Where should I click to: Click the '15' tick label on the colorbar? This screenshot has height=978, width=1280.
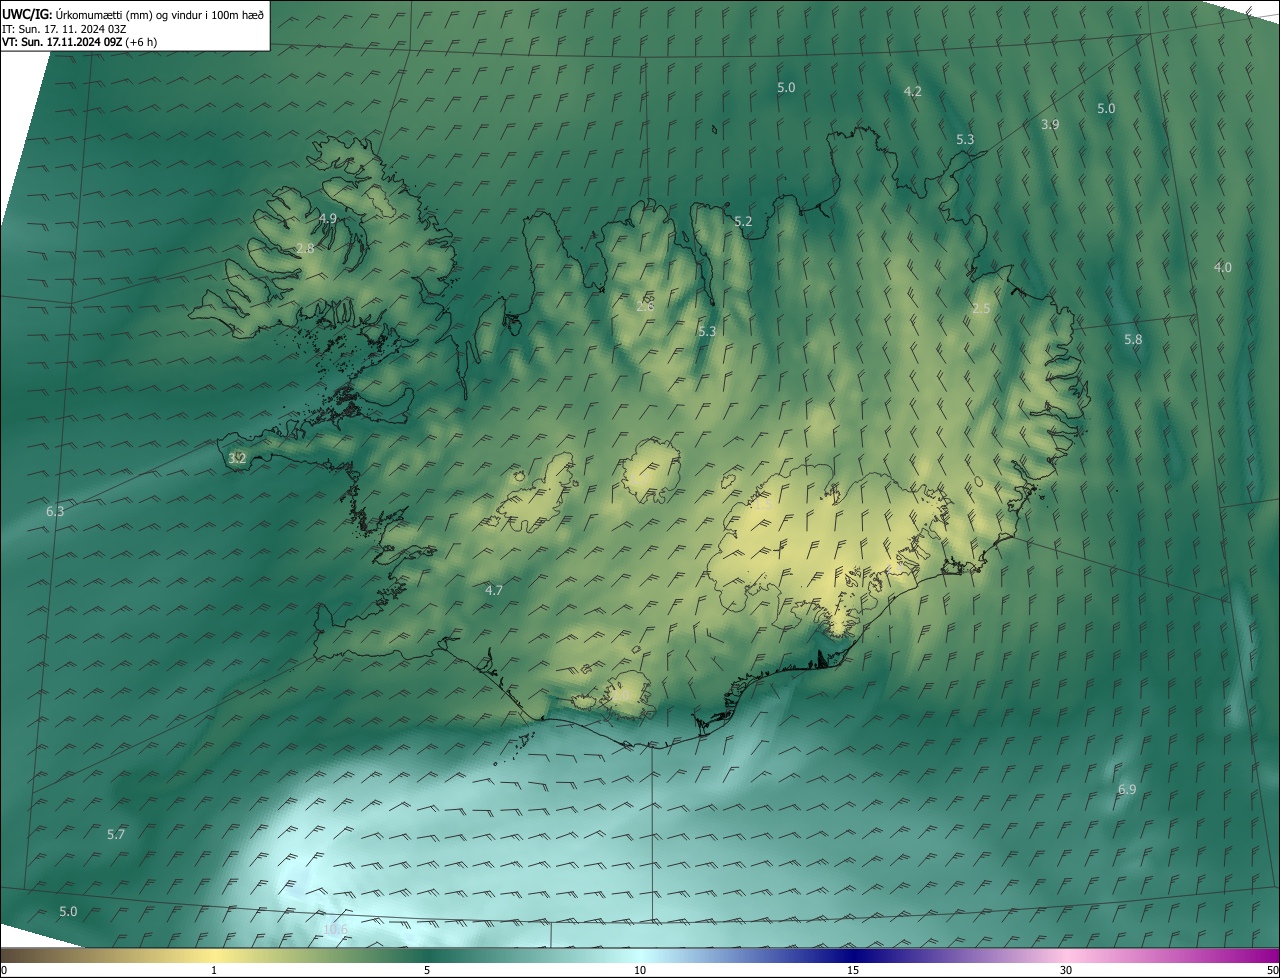click(x=853, y=970)
